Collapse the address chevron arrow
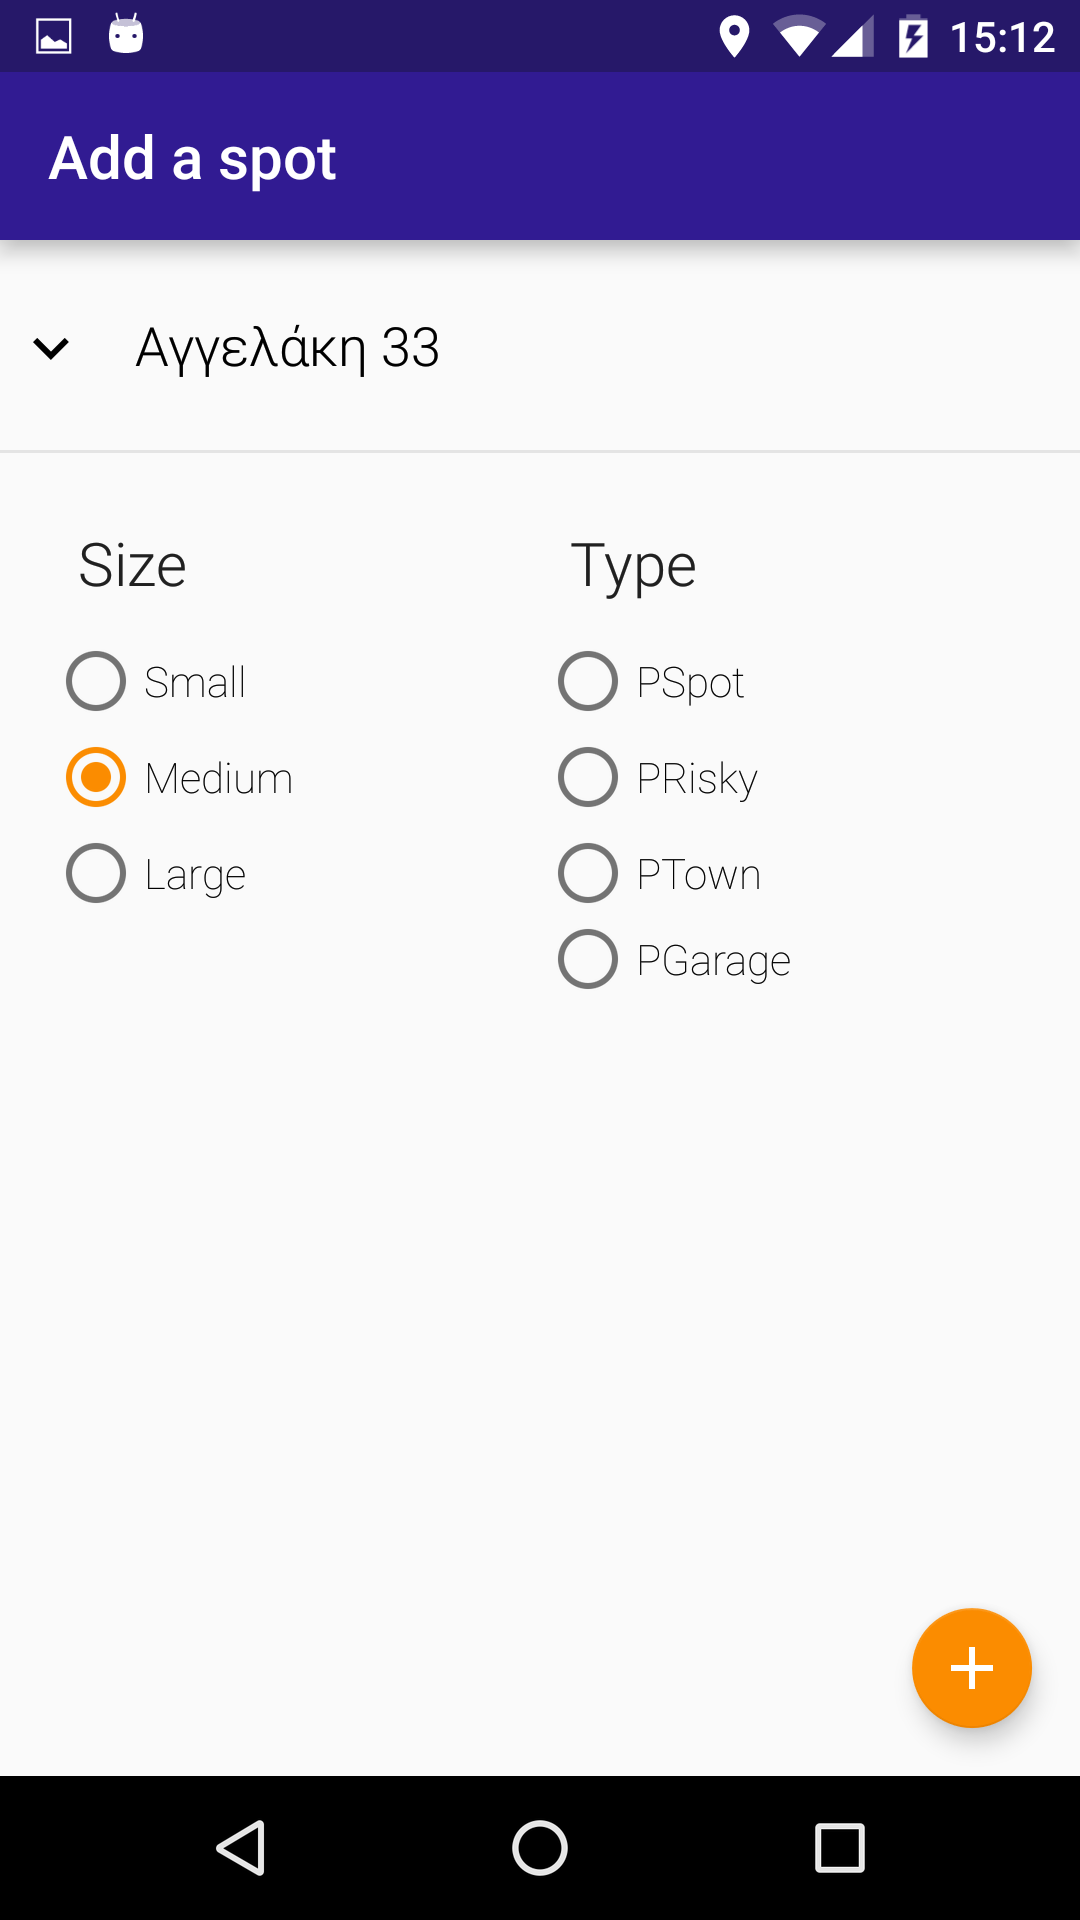The width and height of the screenshot is (1080, 1920). point(51,348)
